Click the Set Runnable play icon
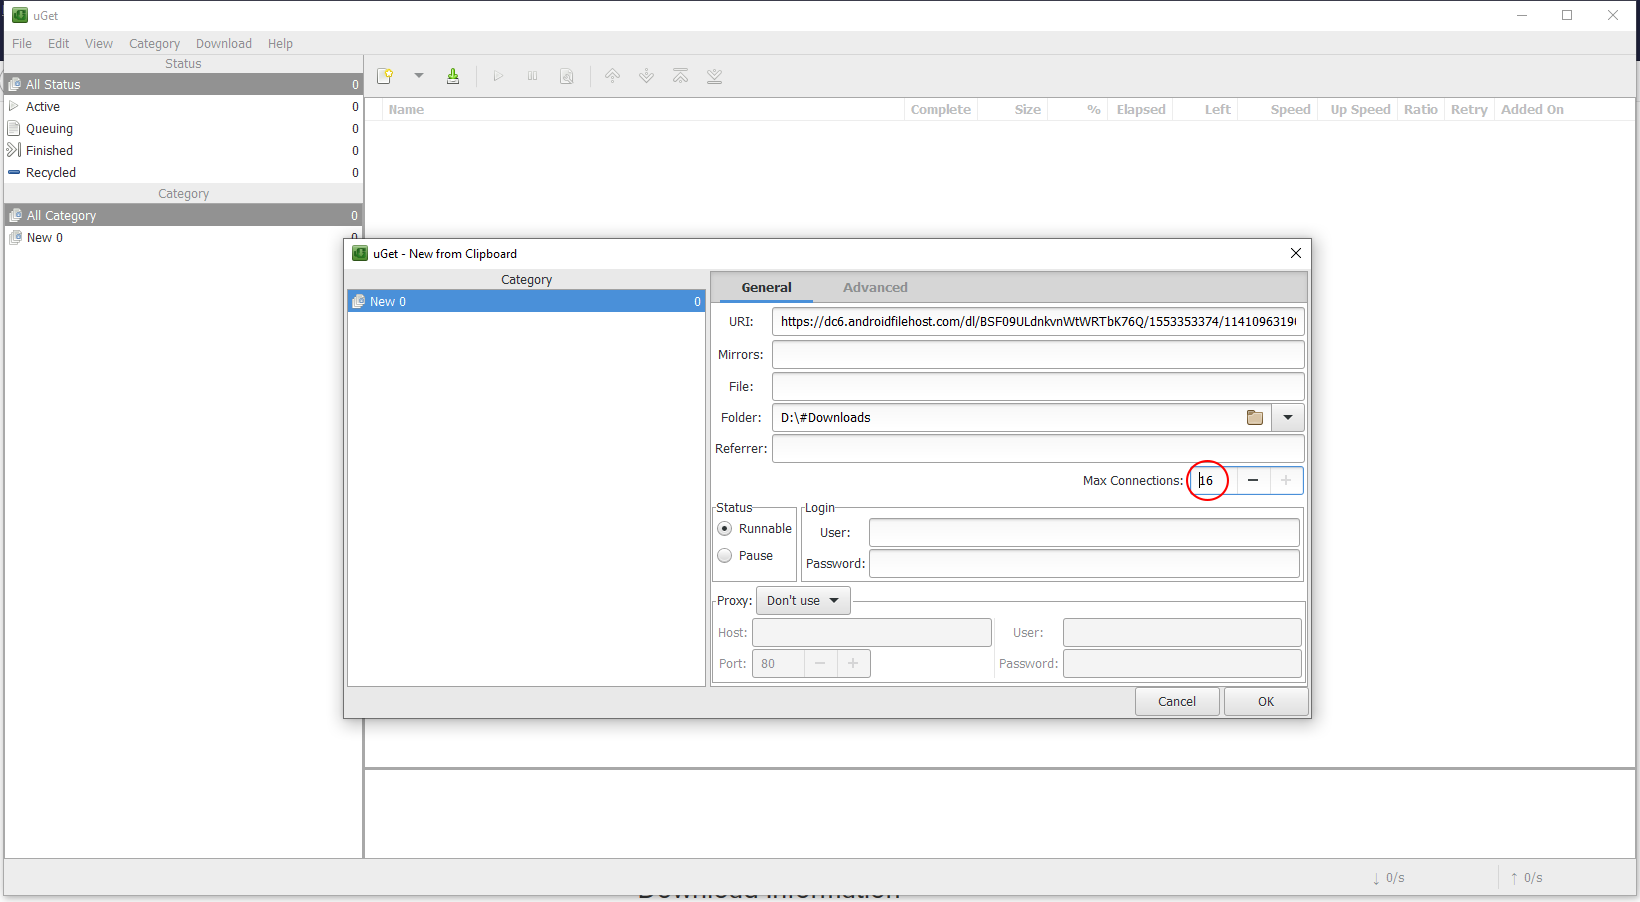 pyautogui.click(x=498, y=76)
